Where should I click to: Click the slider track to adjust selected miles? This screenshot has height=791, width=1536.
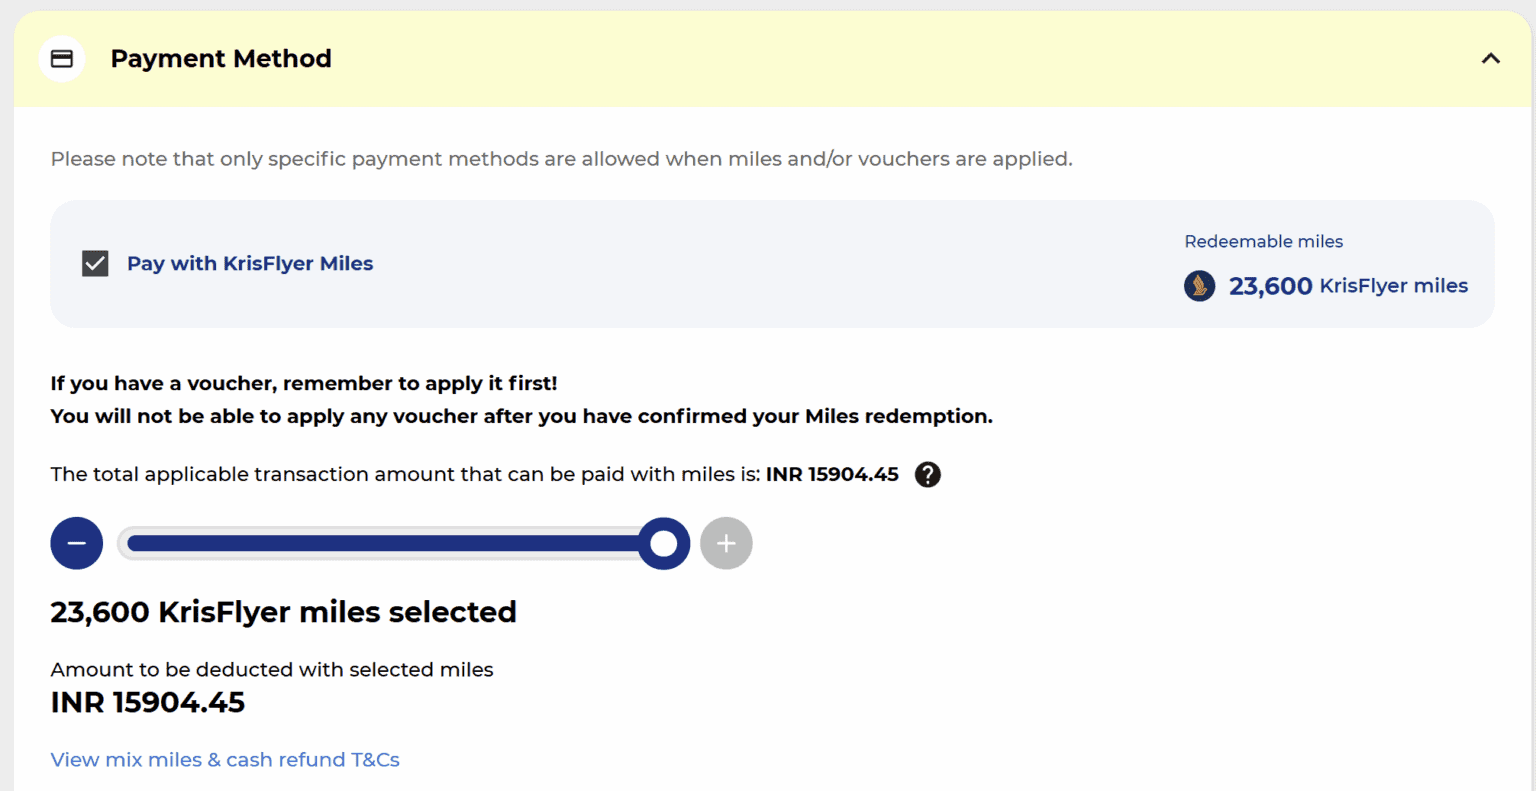pyautogui.click(x=400, y=543)
